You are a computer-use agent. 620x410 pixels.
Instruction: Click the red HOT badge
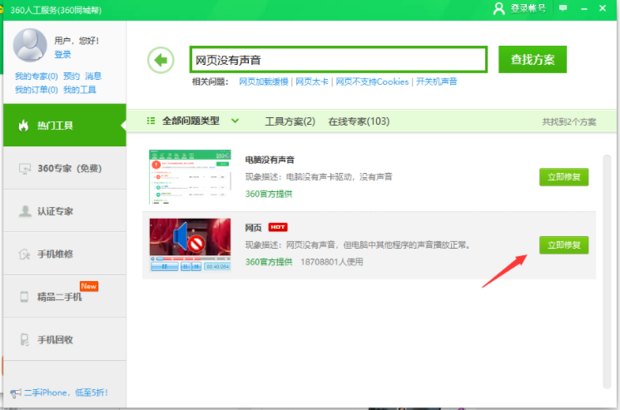[278, 227]
